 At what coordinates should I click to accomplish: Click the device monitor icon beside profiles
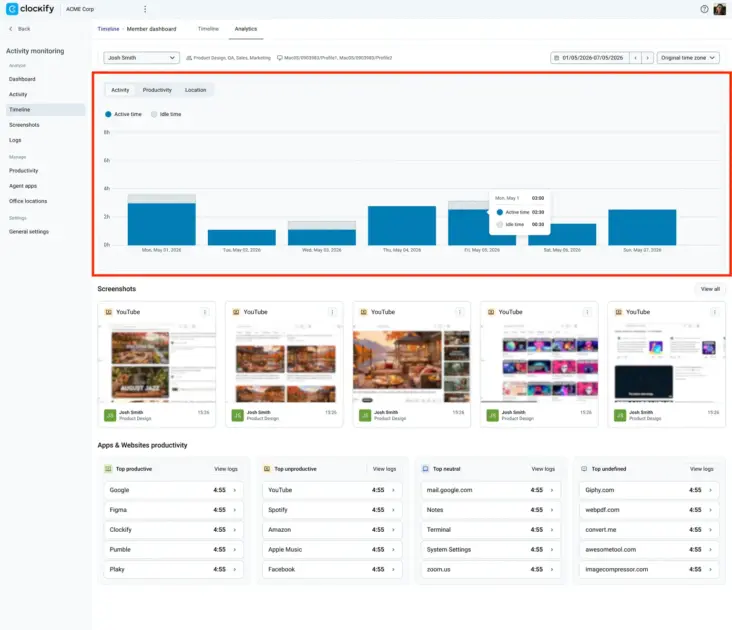pos(280,58)
